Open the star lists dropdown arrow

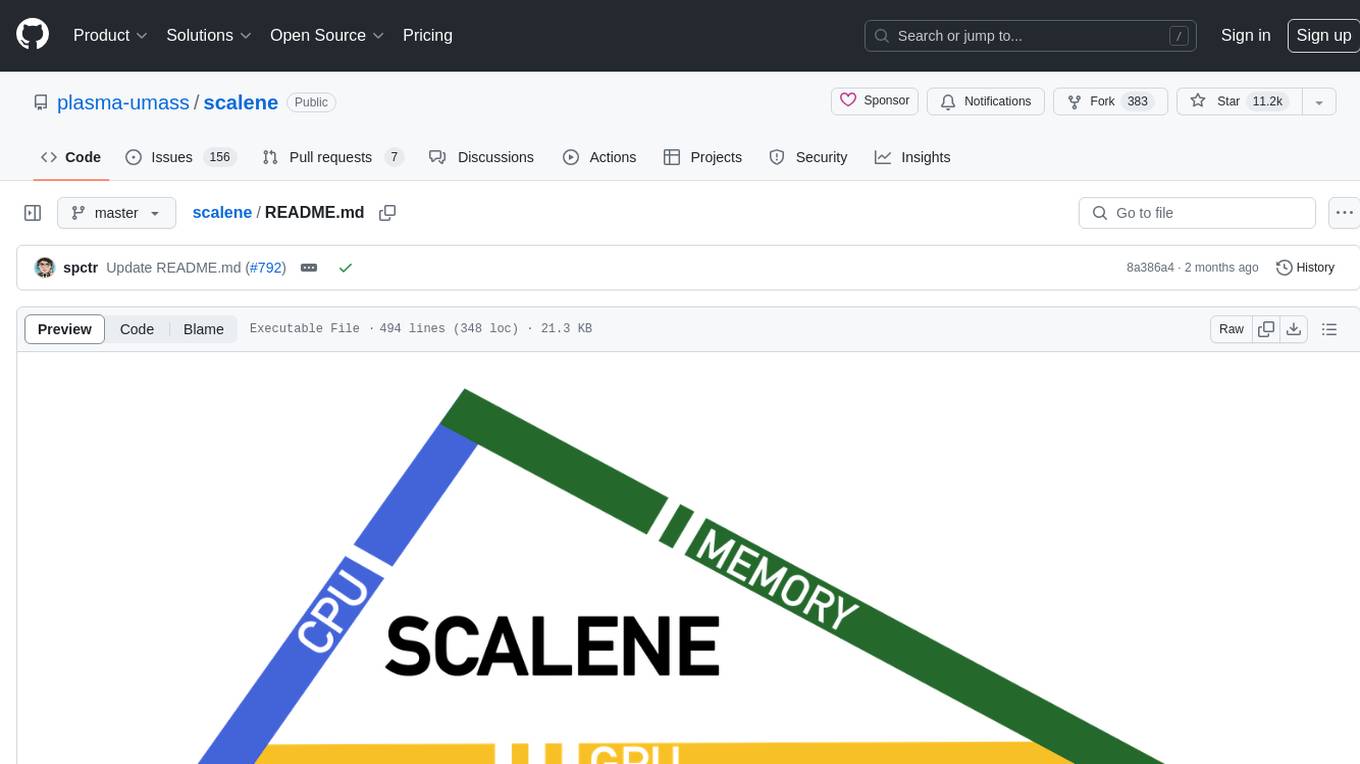click(1319, 101)
